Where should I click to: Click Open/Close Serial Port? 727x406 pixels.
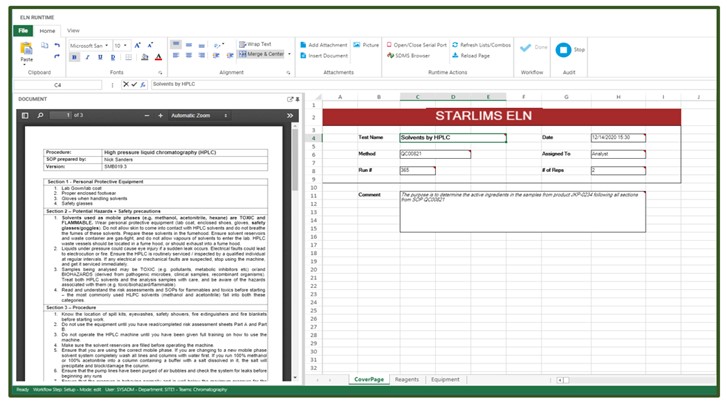416,45
